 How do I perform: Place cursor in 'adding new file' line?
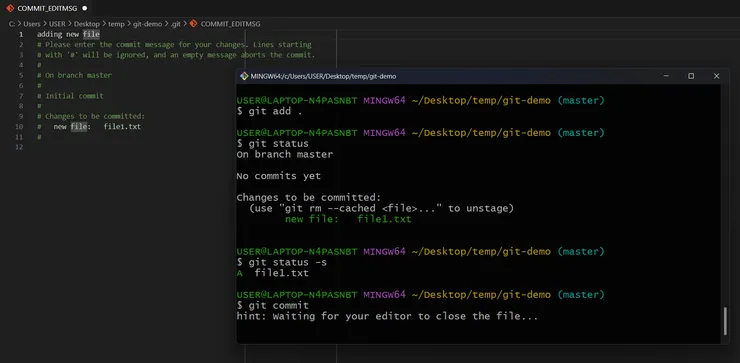[x=68, y=34]
